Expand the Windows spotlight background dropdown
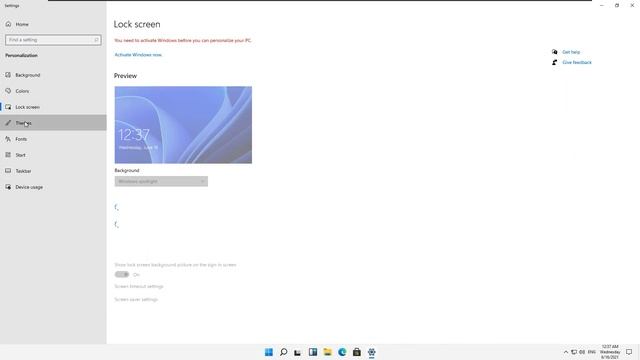This screenshot has height=360, width=640. [161, 181]
